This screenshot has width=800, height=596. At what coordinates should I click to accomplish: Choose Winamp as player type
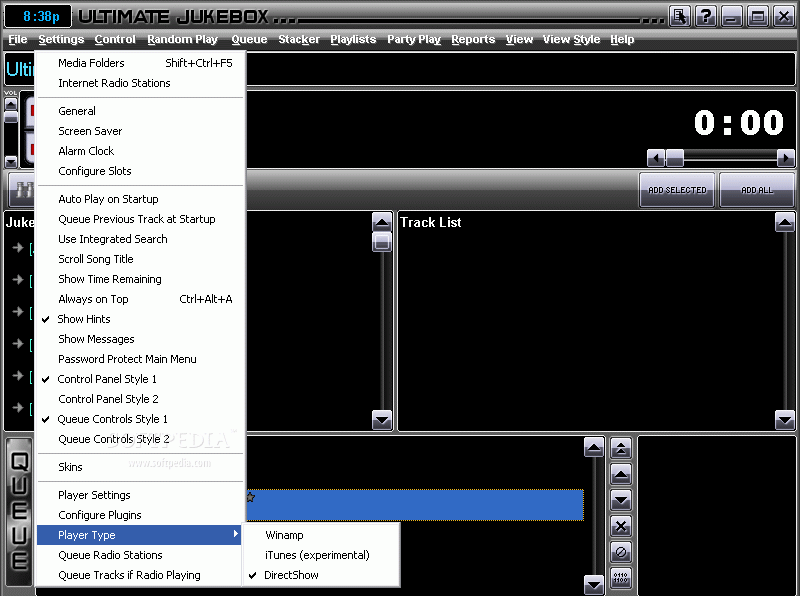(284, 535)
